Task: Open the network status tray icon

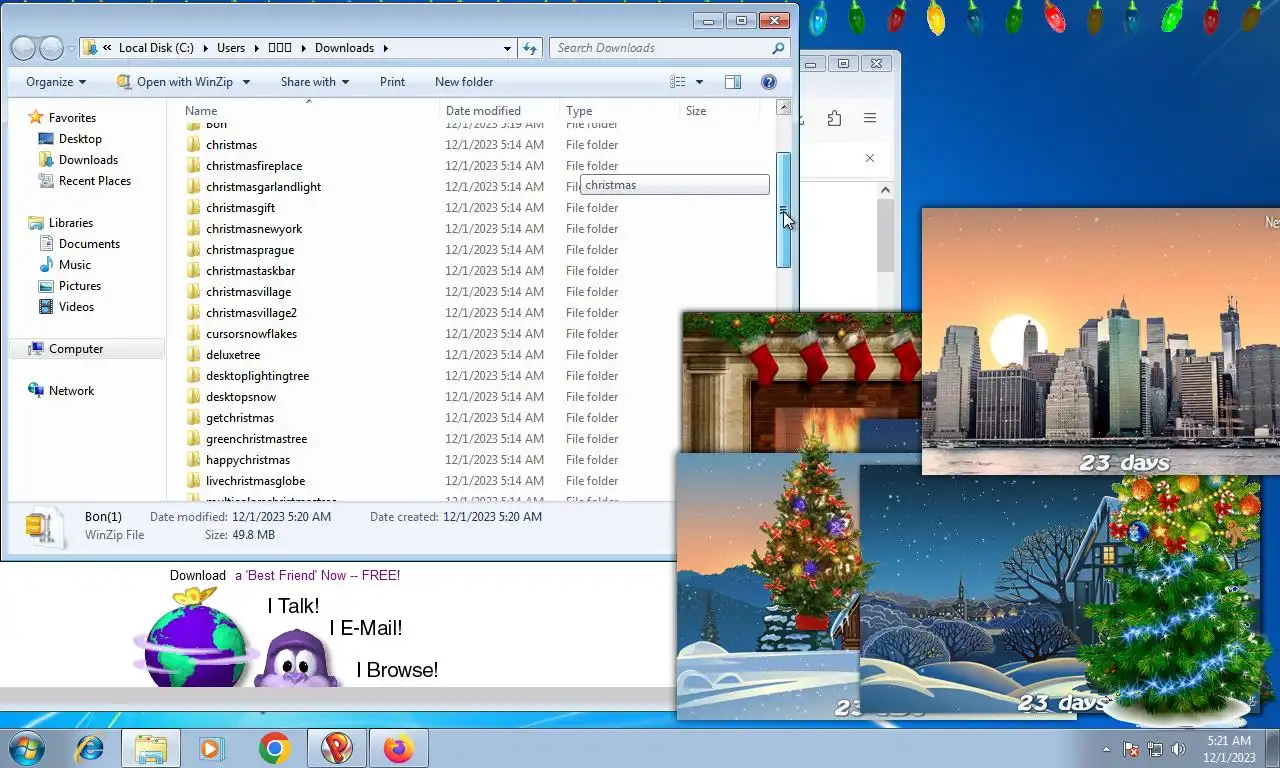Action: point(1155,749)
